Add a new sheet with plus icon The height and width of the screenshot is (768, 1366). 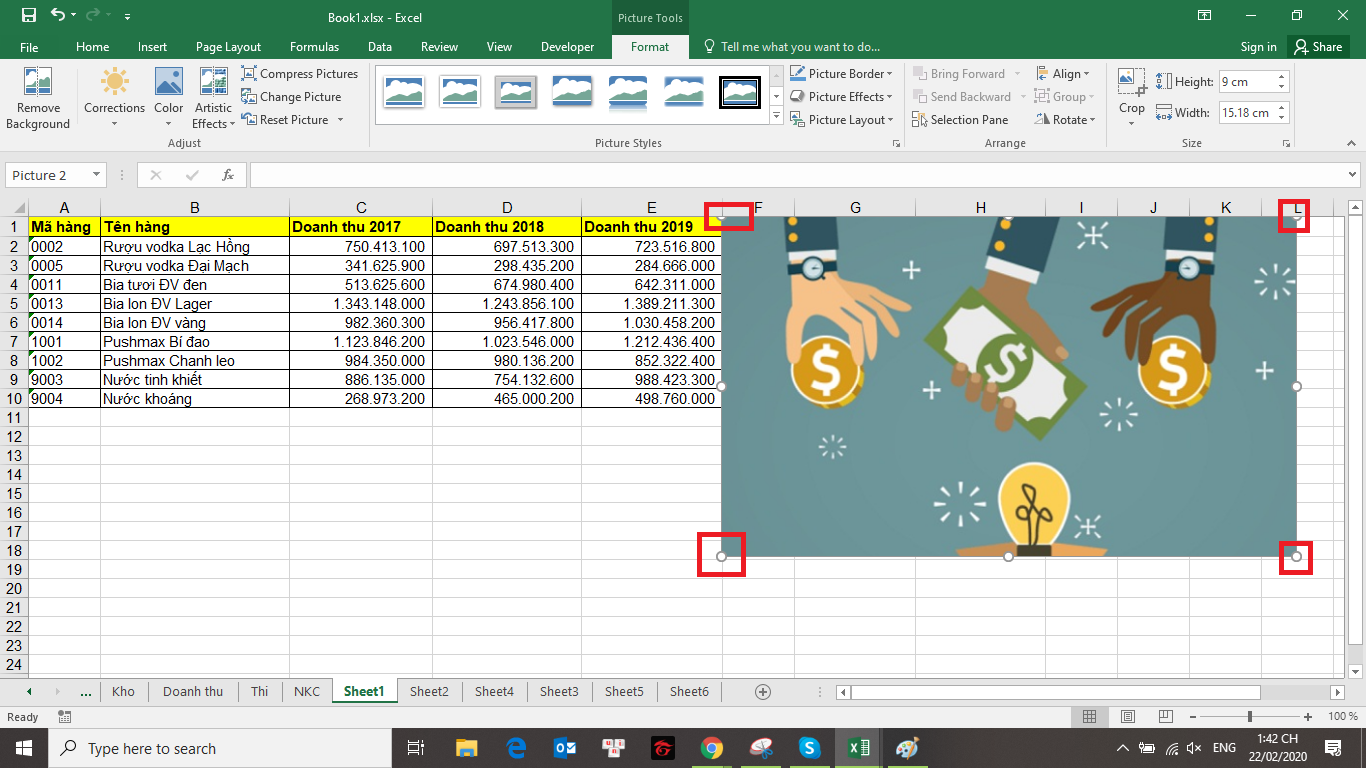pos(763,692)
